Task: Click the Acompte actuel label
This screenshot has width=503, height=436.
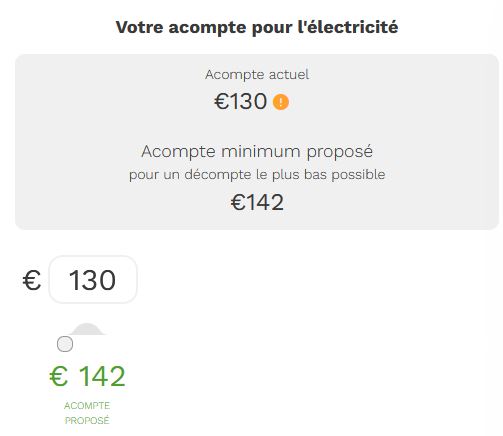Action: (257, 75)
